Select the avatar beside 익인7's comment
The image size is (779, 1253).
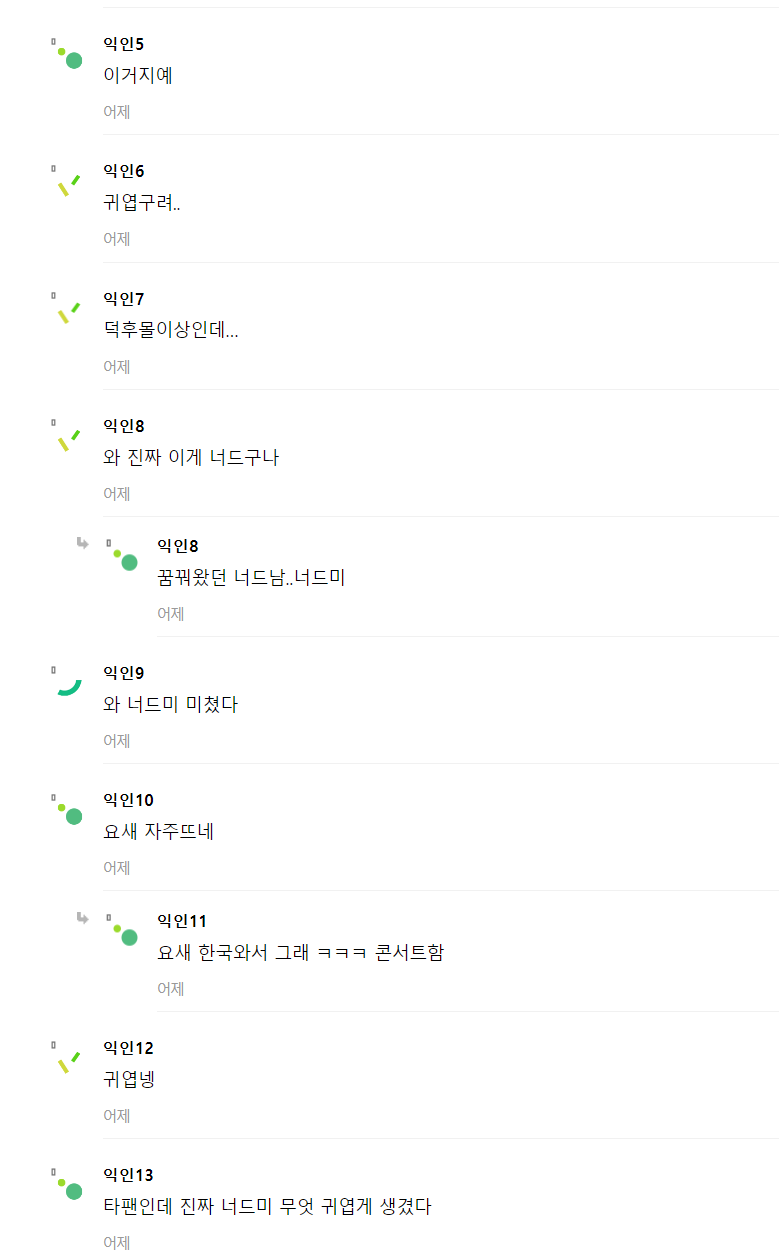tap(67, 309)
